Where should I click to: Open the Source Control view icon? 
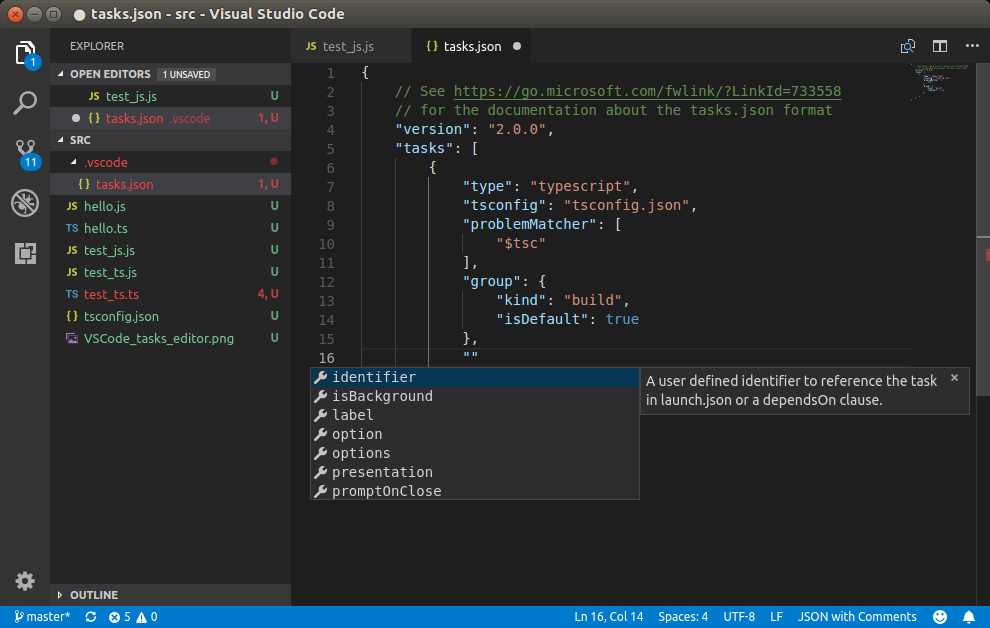coord(25,153)
